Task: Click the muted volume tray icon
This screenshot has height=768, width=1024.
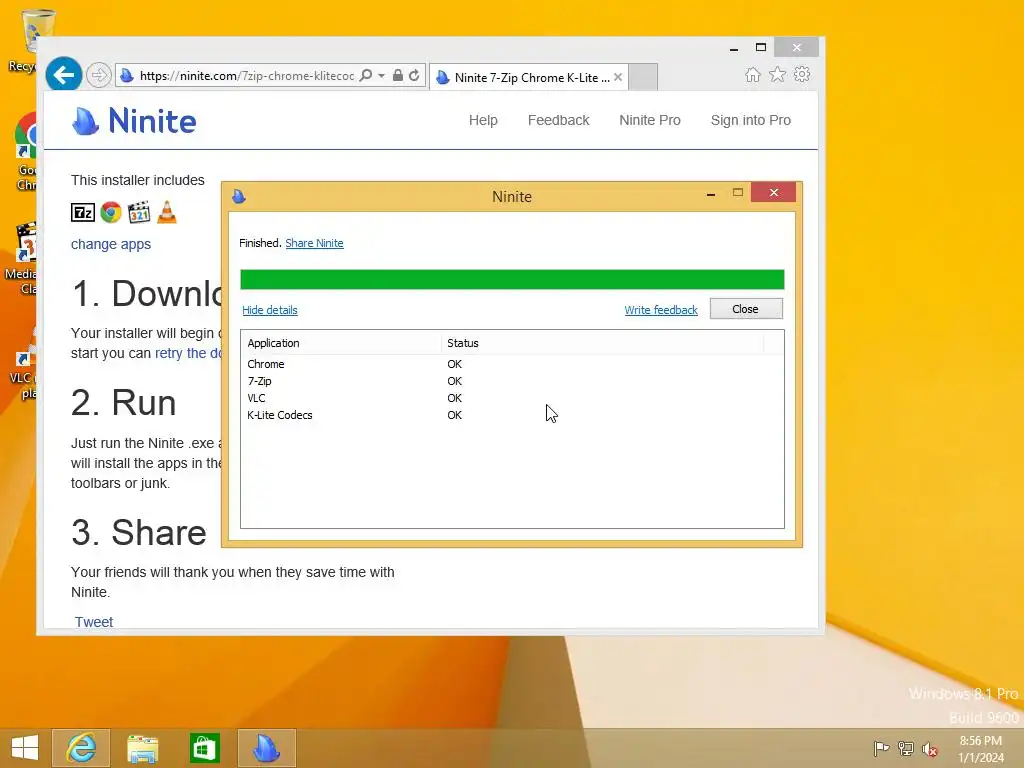Action: click(929, 749)
